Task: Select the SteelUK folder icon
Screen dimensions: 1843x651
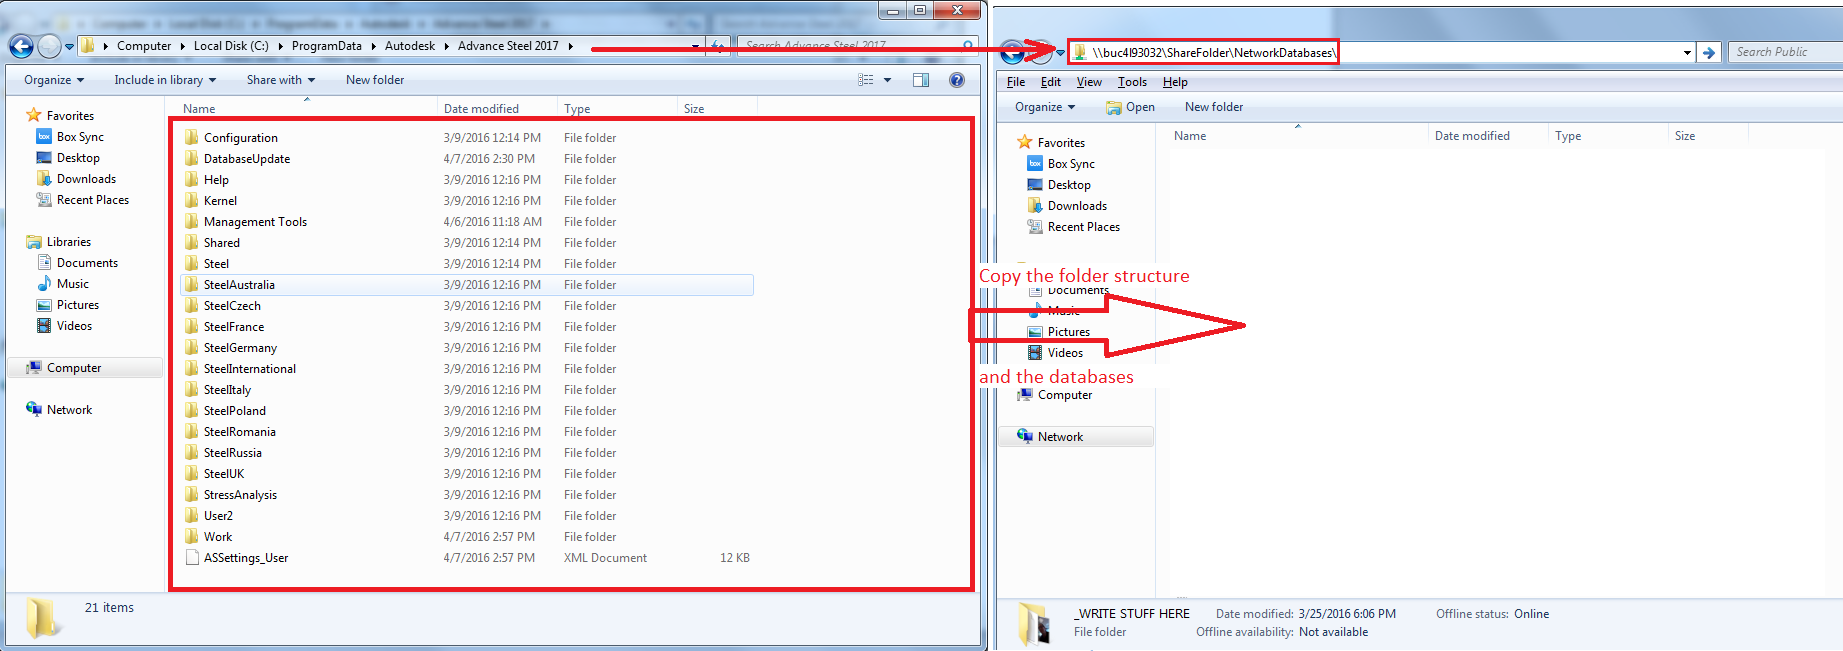Action: coord(192,474)
